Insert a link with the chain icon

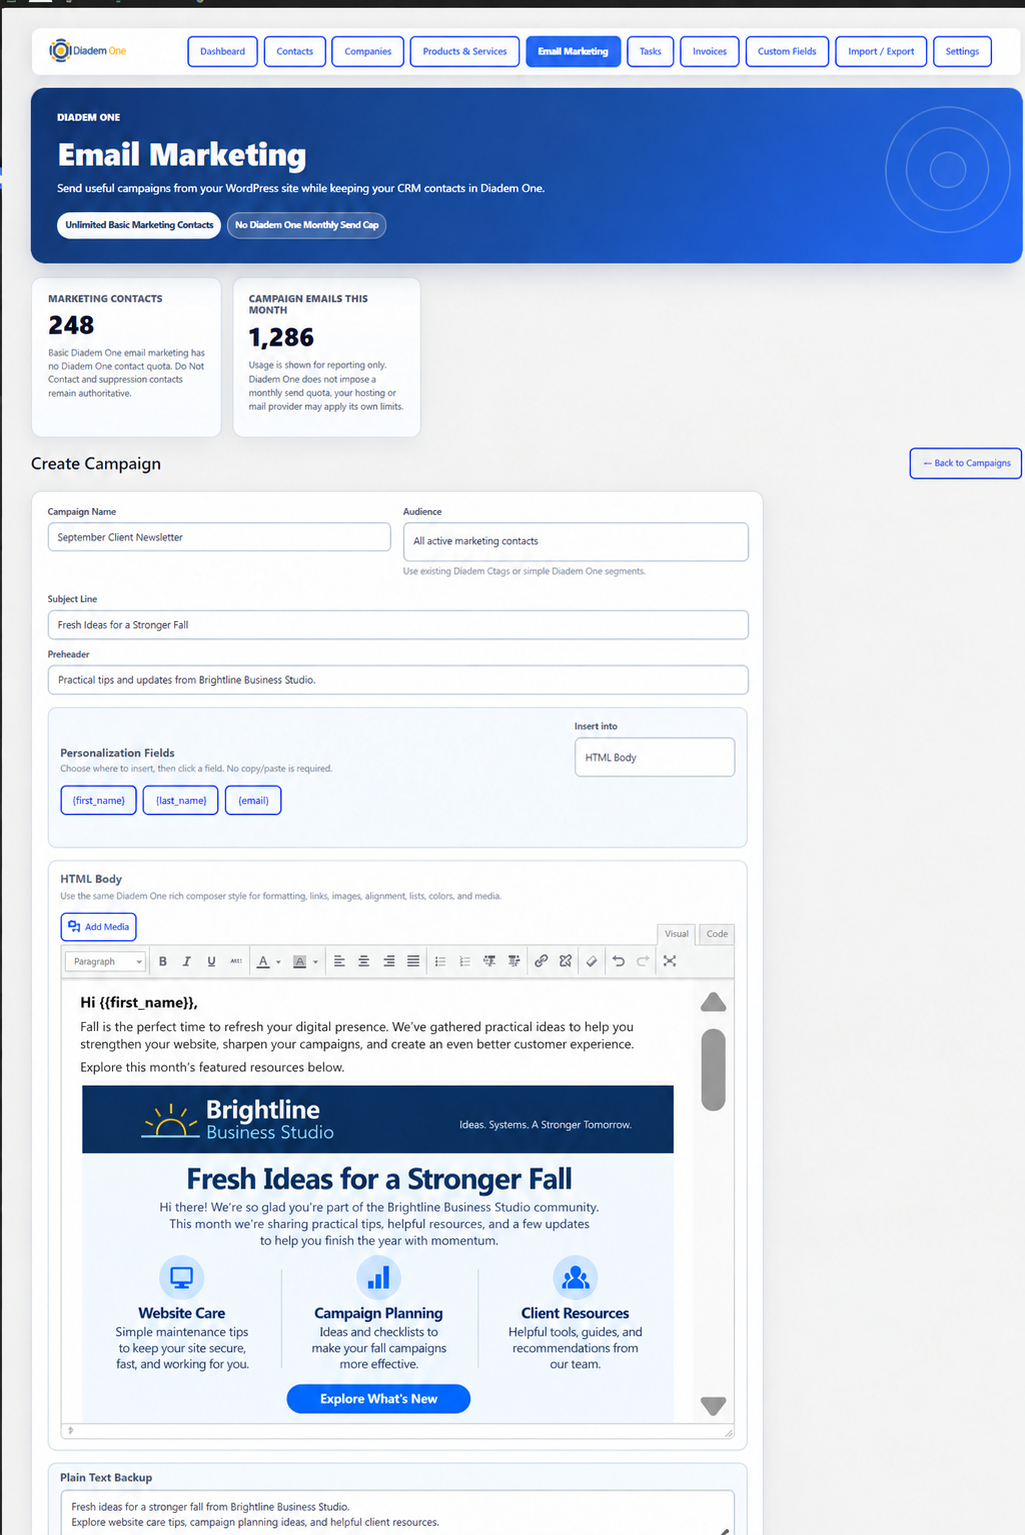541,961
